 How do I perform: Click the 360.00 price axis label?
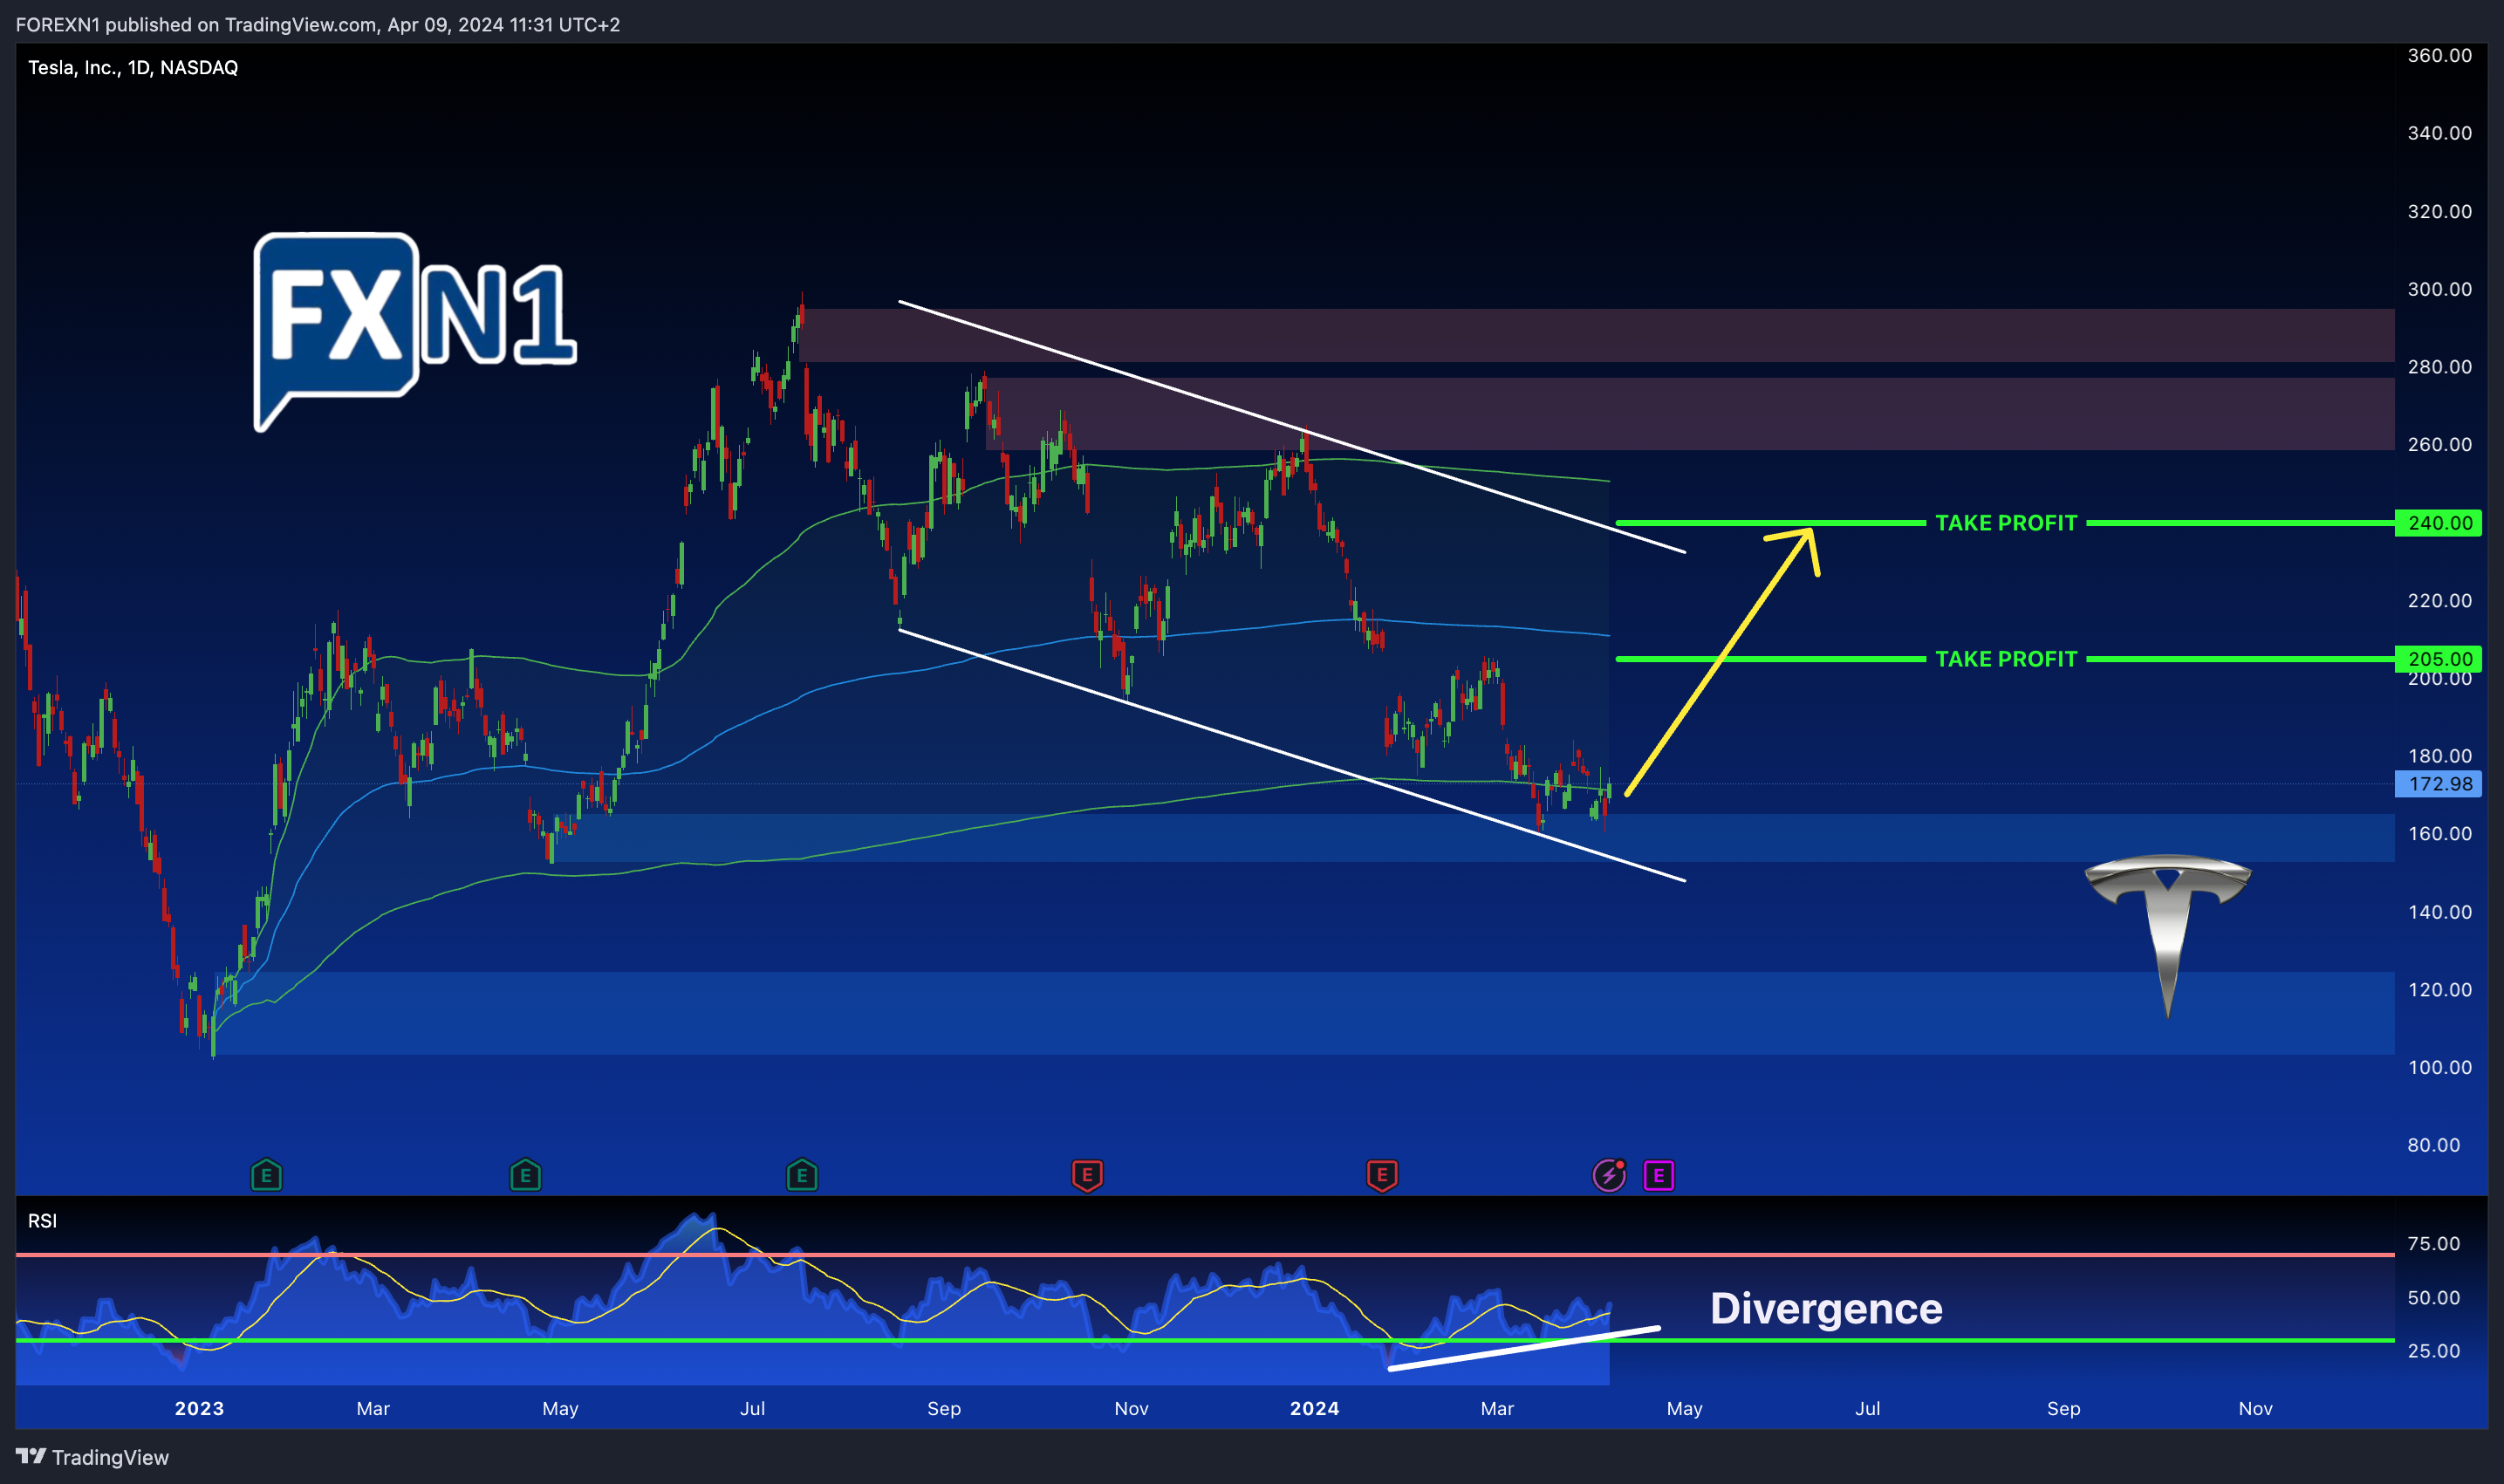tap(2439, 55)
